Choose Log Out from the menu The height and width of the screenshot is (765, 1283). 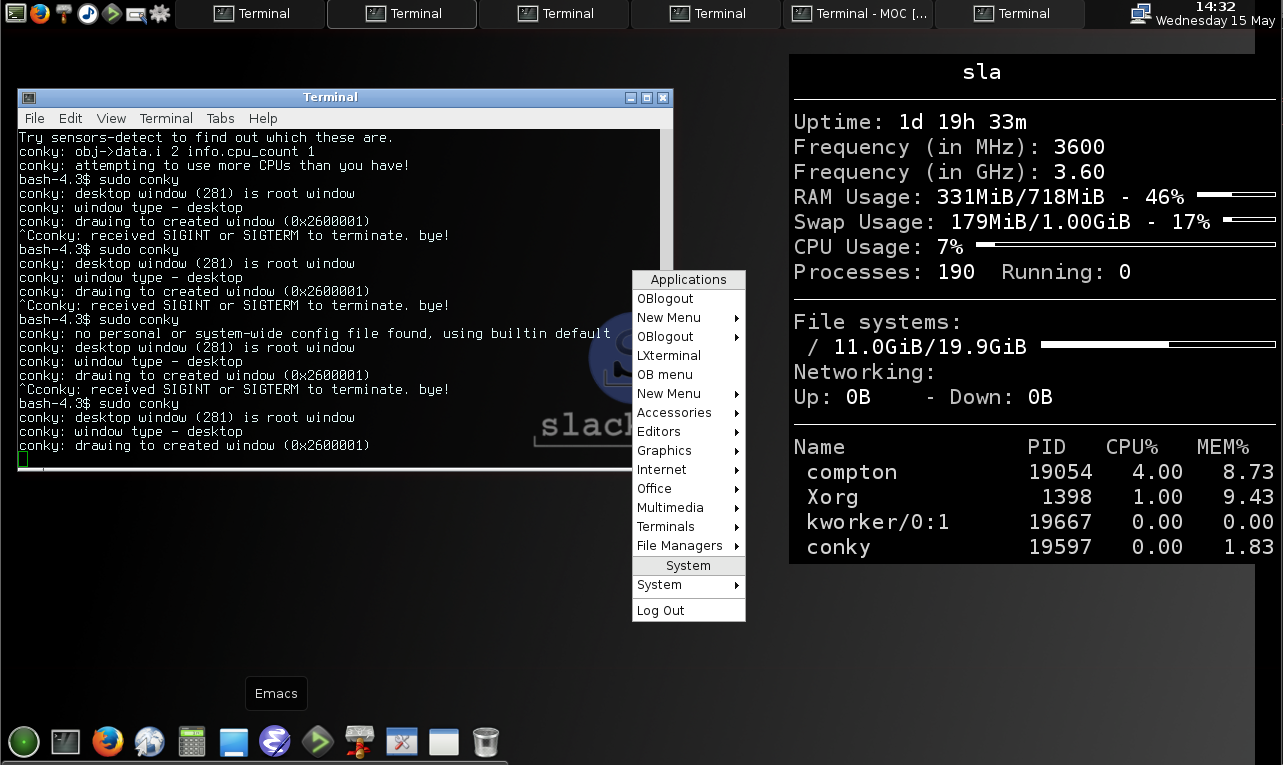(661, 611)
